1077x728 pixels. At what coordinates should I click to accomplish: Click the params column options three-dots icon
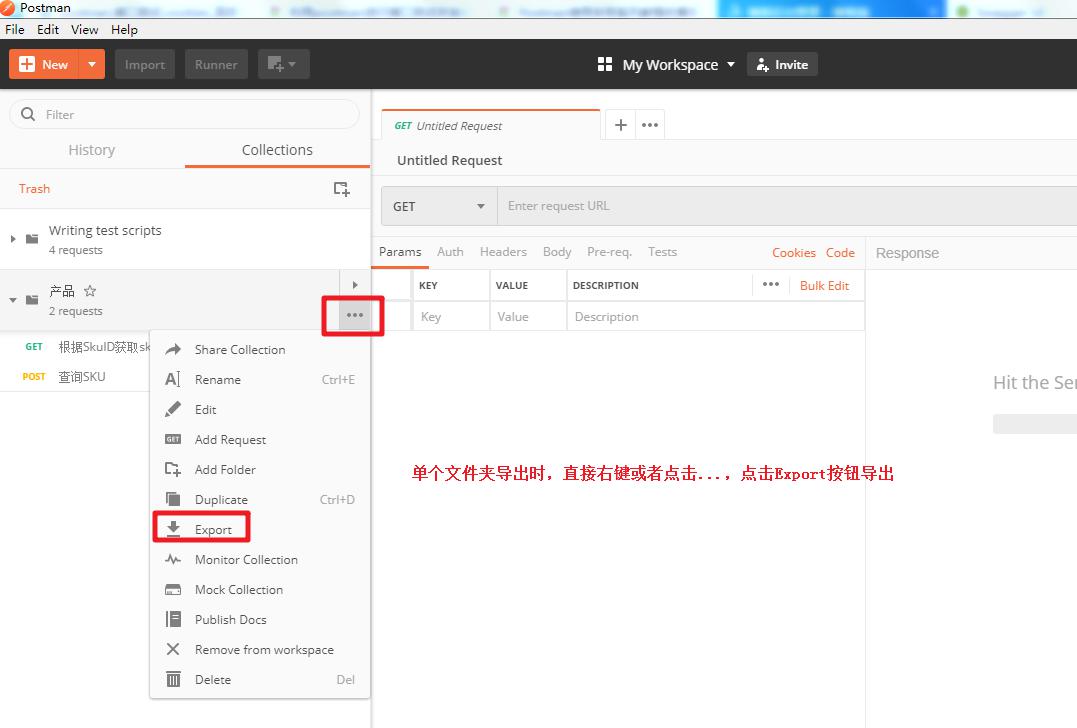tap(770, 285)
